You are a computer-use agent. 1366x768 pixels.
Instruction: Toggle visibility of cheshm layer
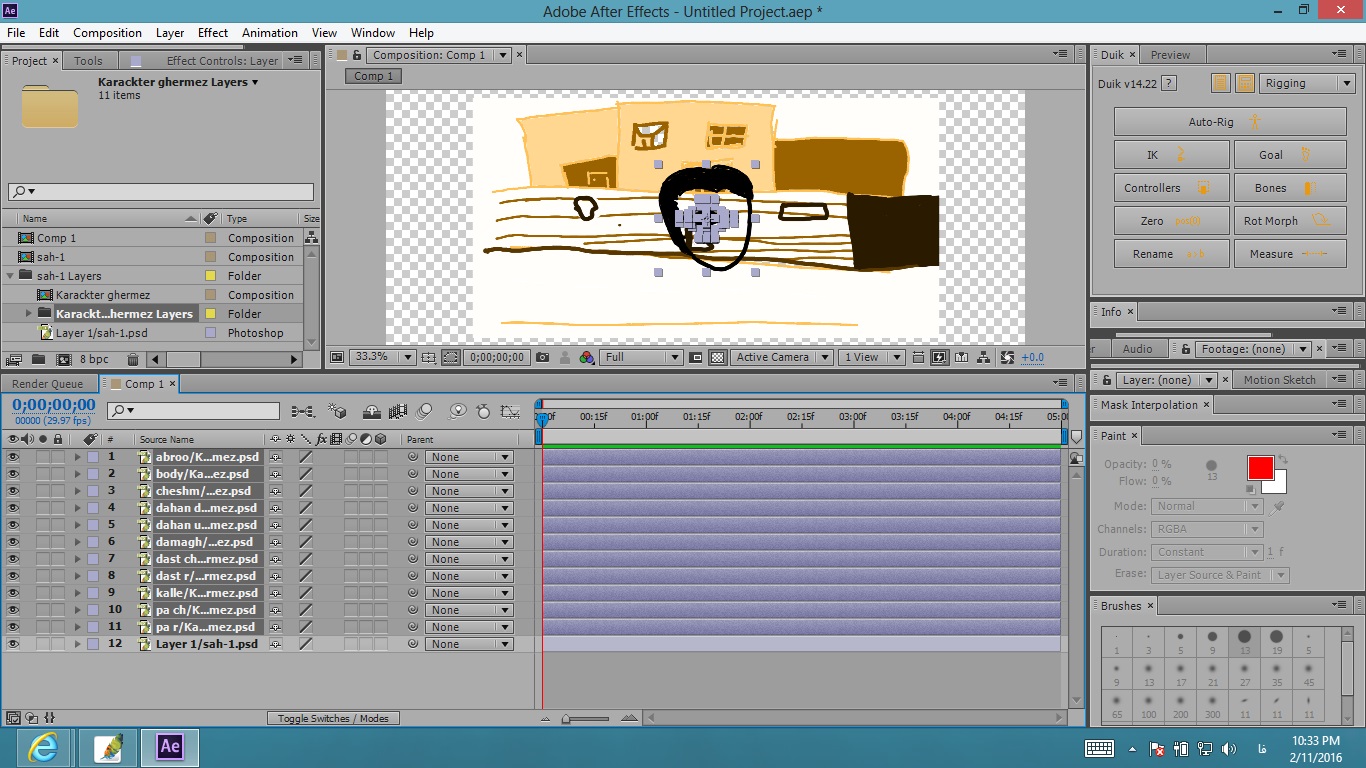tap(13, 491)
